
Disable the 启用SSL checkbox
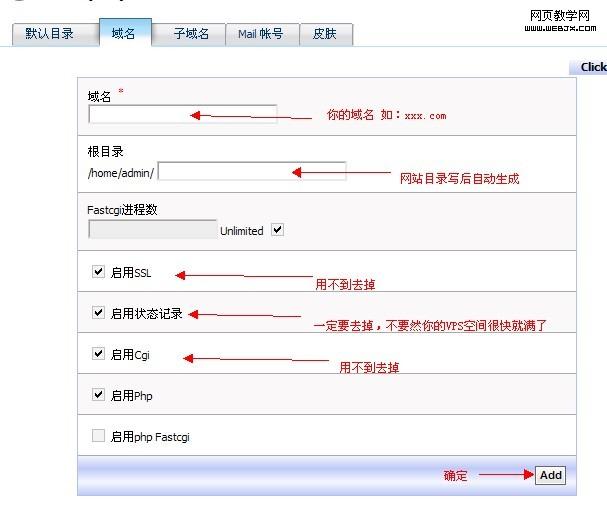[x=98, y=271]
